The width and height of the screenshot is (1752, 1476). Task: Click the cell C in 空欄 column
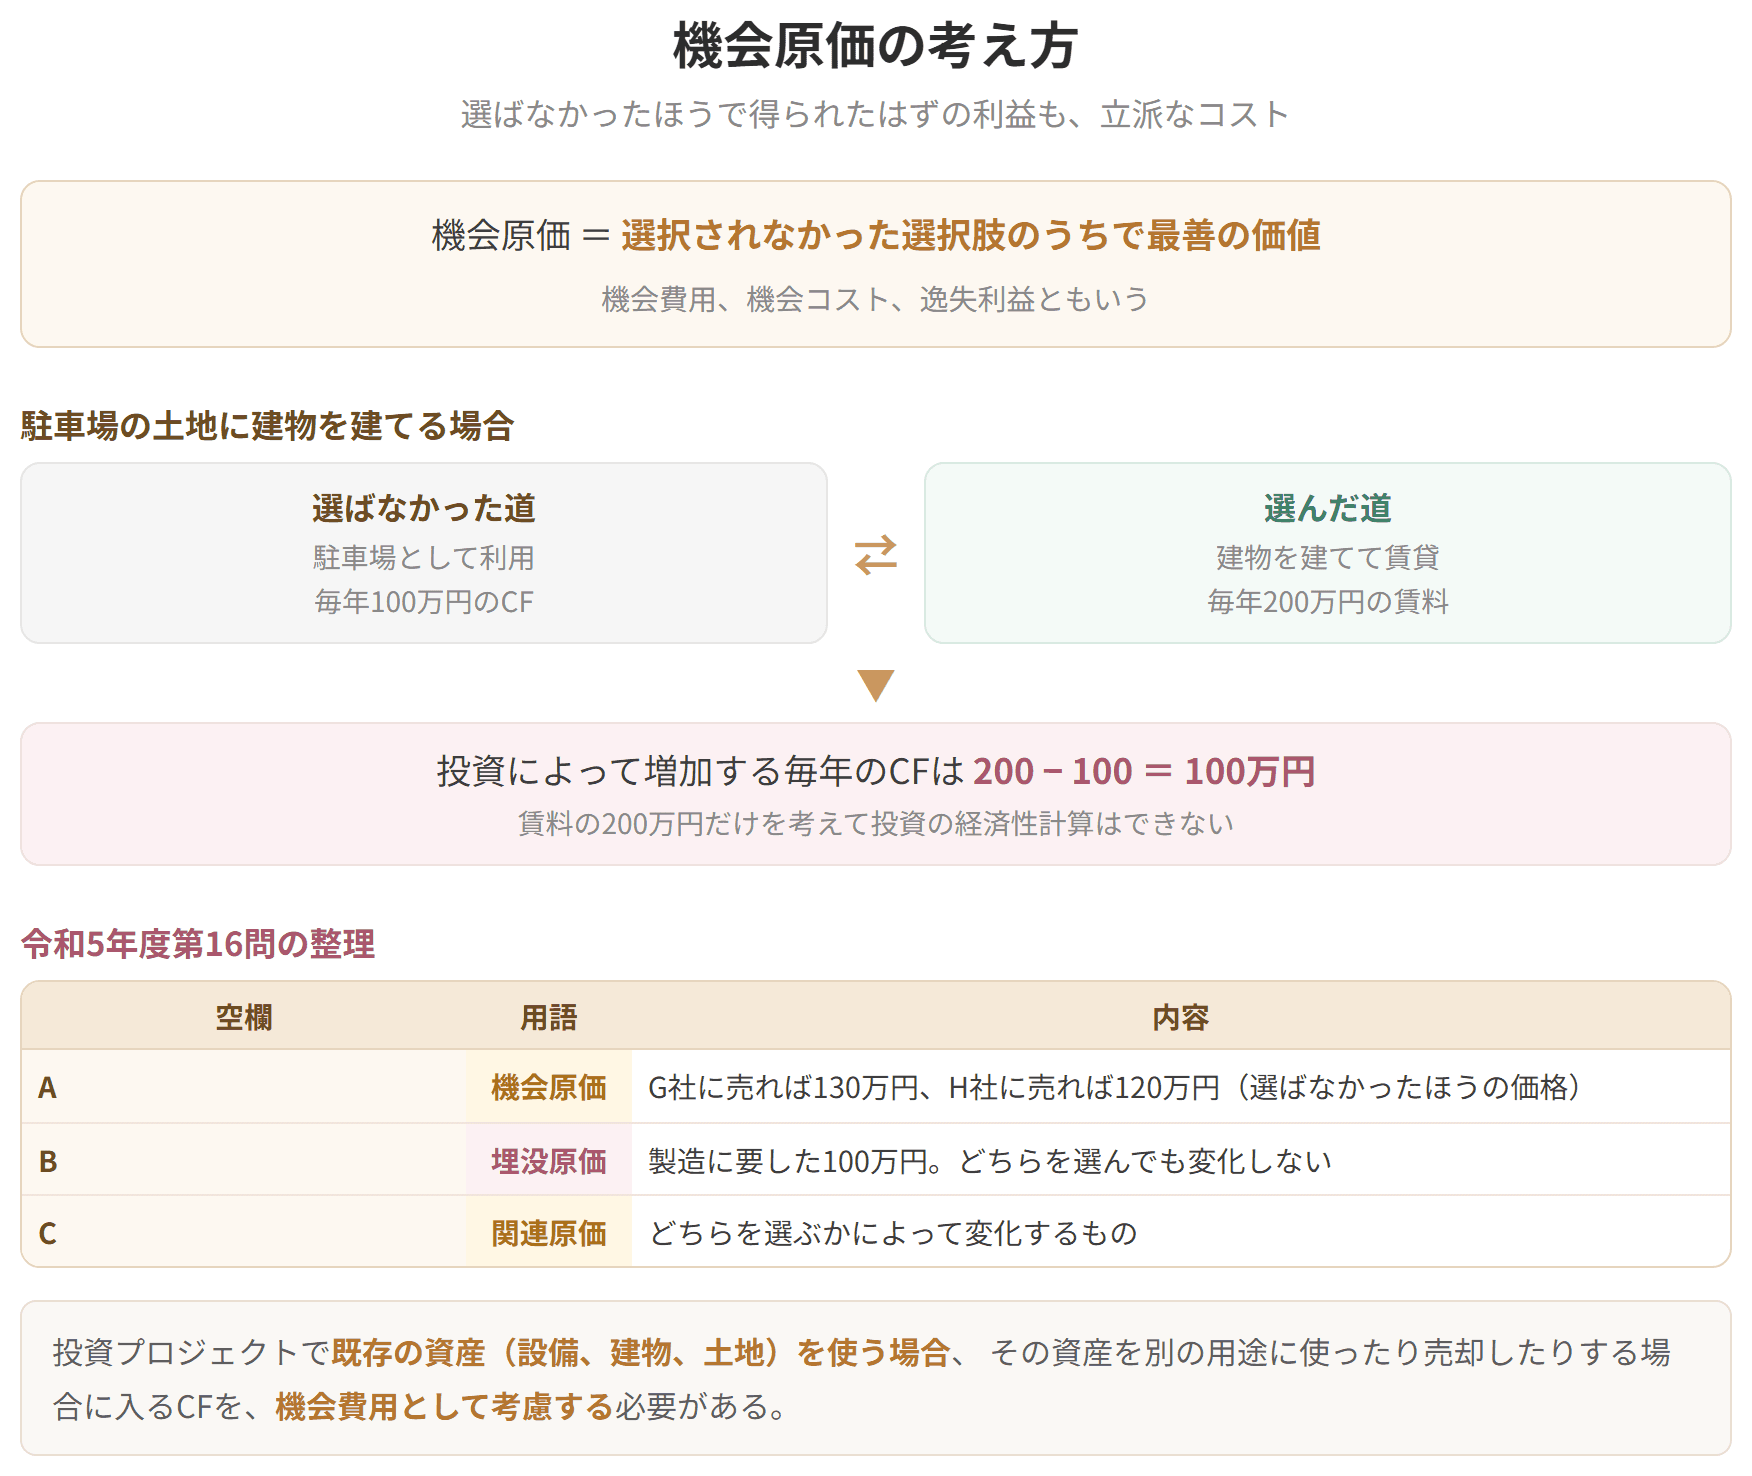[x=244, y=1232]
